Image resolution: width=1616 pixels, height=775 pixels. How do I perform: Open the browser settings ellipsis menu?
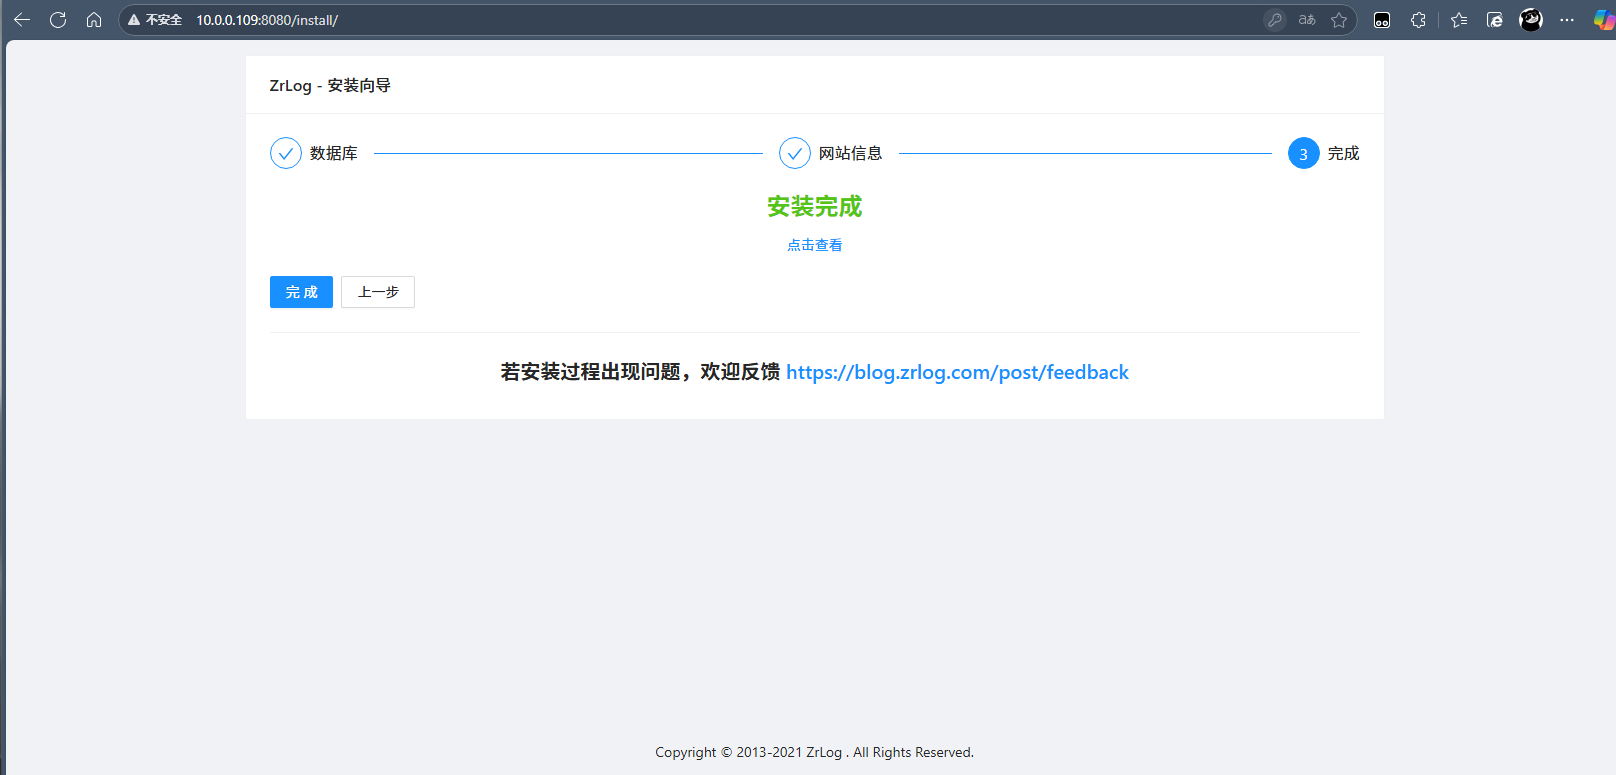pyautogui.click(x=1567, y=20)
